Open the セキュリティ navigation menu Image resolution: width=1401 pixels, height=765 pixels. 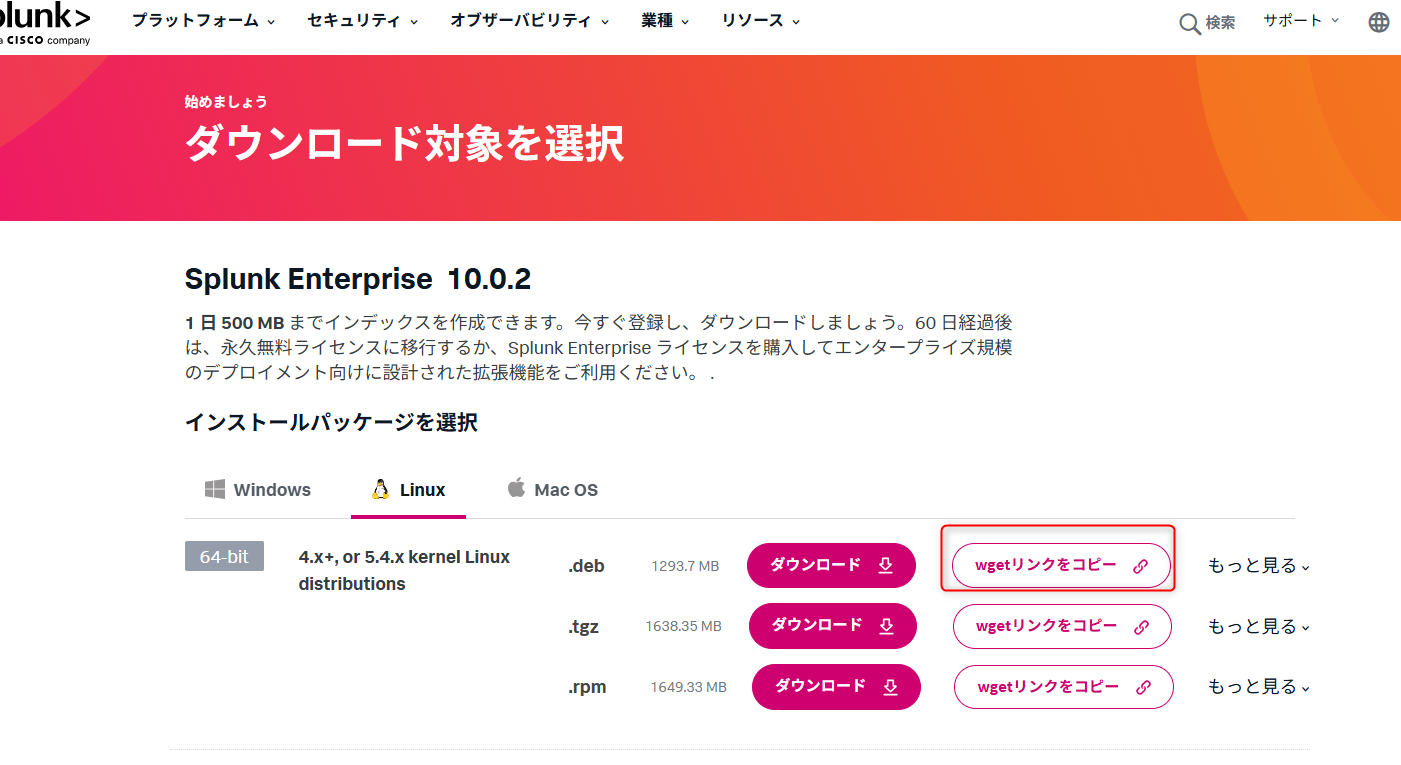point(363,21)
